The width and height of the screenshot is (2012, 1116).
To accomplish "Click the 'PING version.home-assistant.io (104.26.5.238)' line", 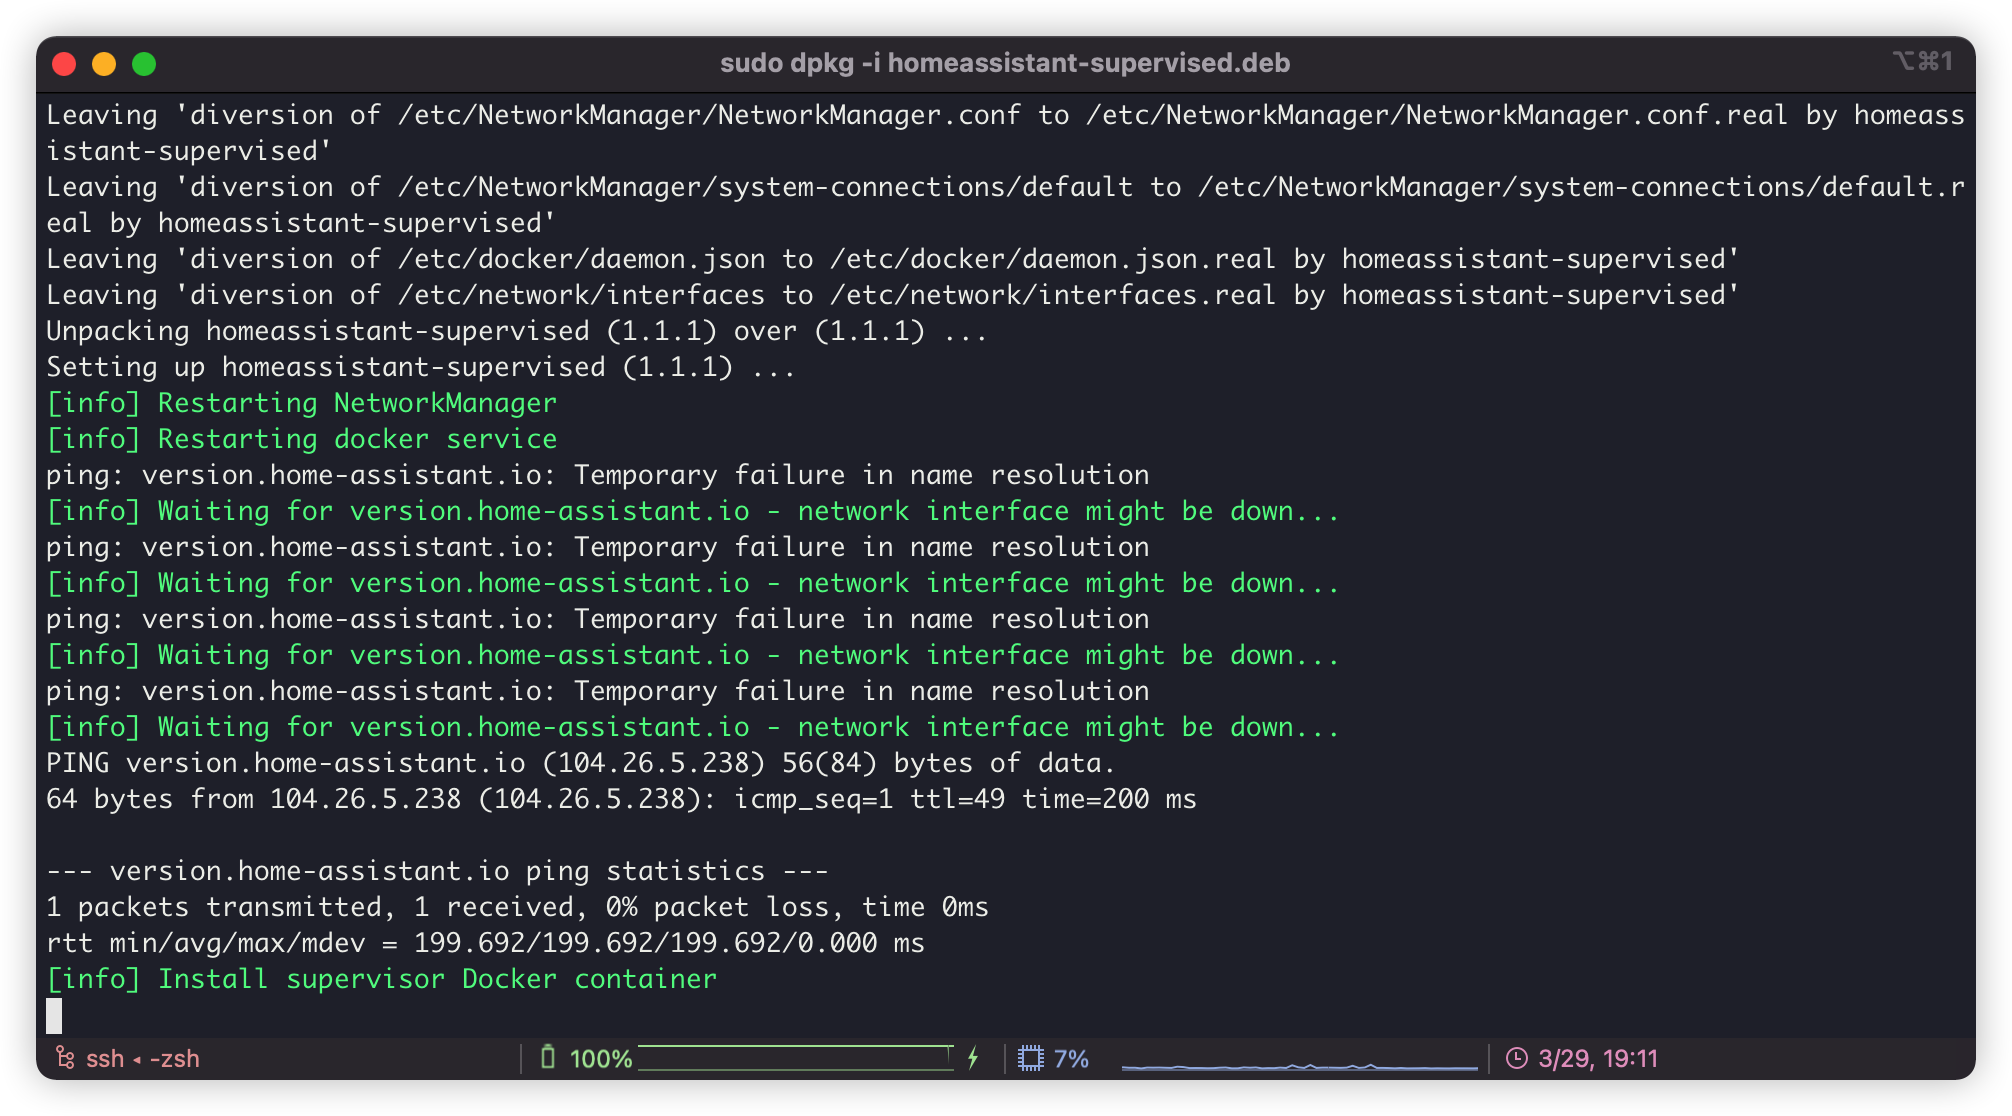I will (x=580, y=763).
